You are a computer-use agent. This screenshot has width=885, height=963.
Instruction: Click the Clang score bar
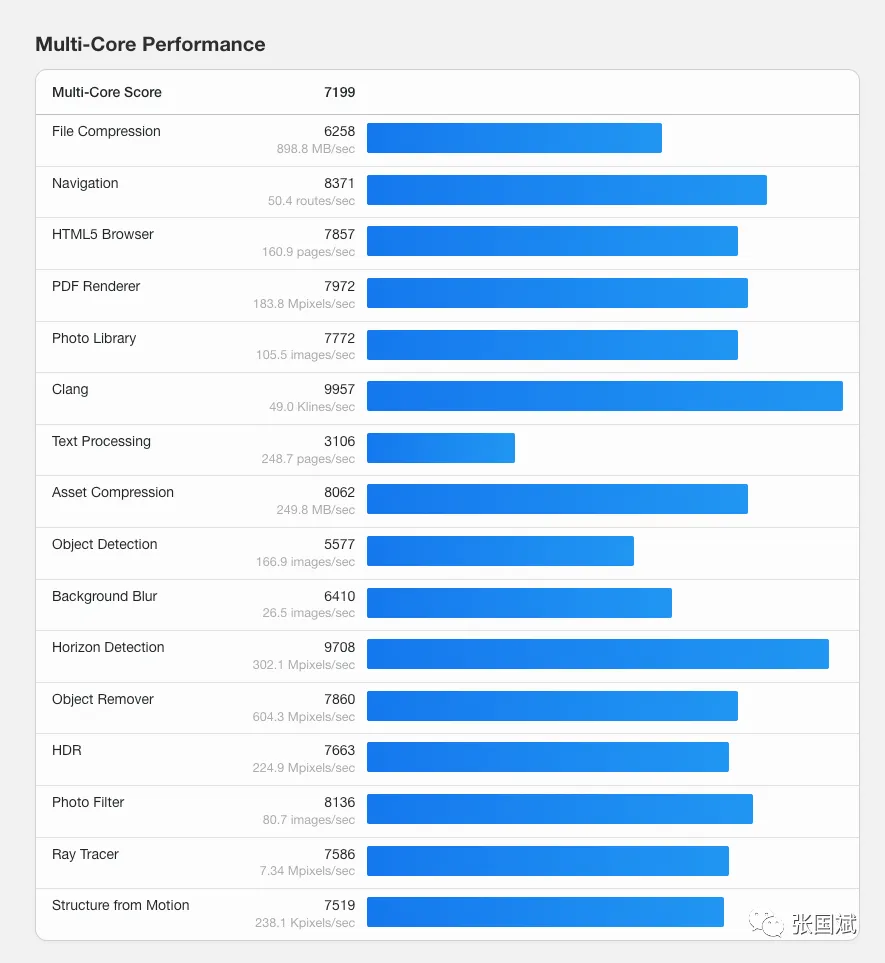pos(604,396)
